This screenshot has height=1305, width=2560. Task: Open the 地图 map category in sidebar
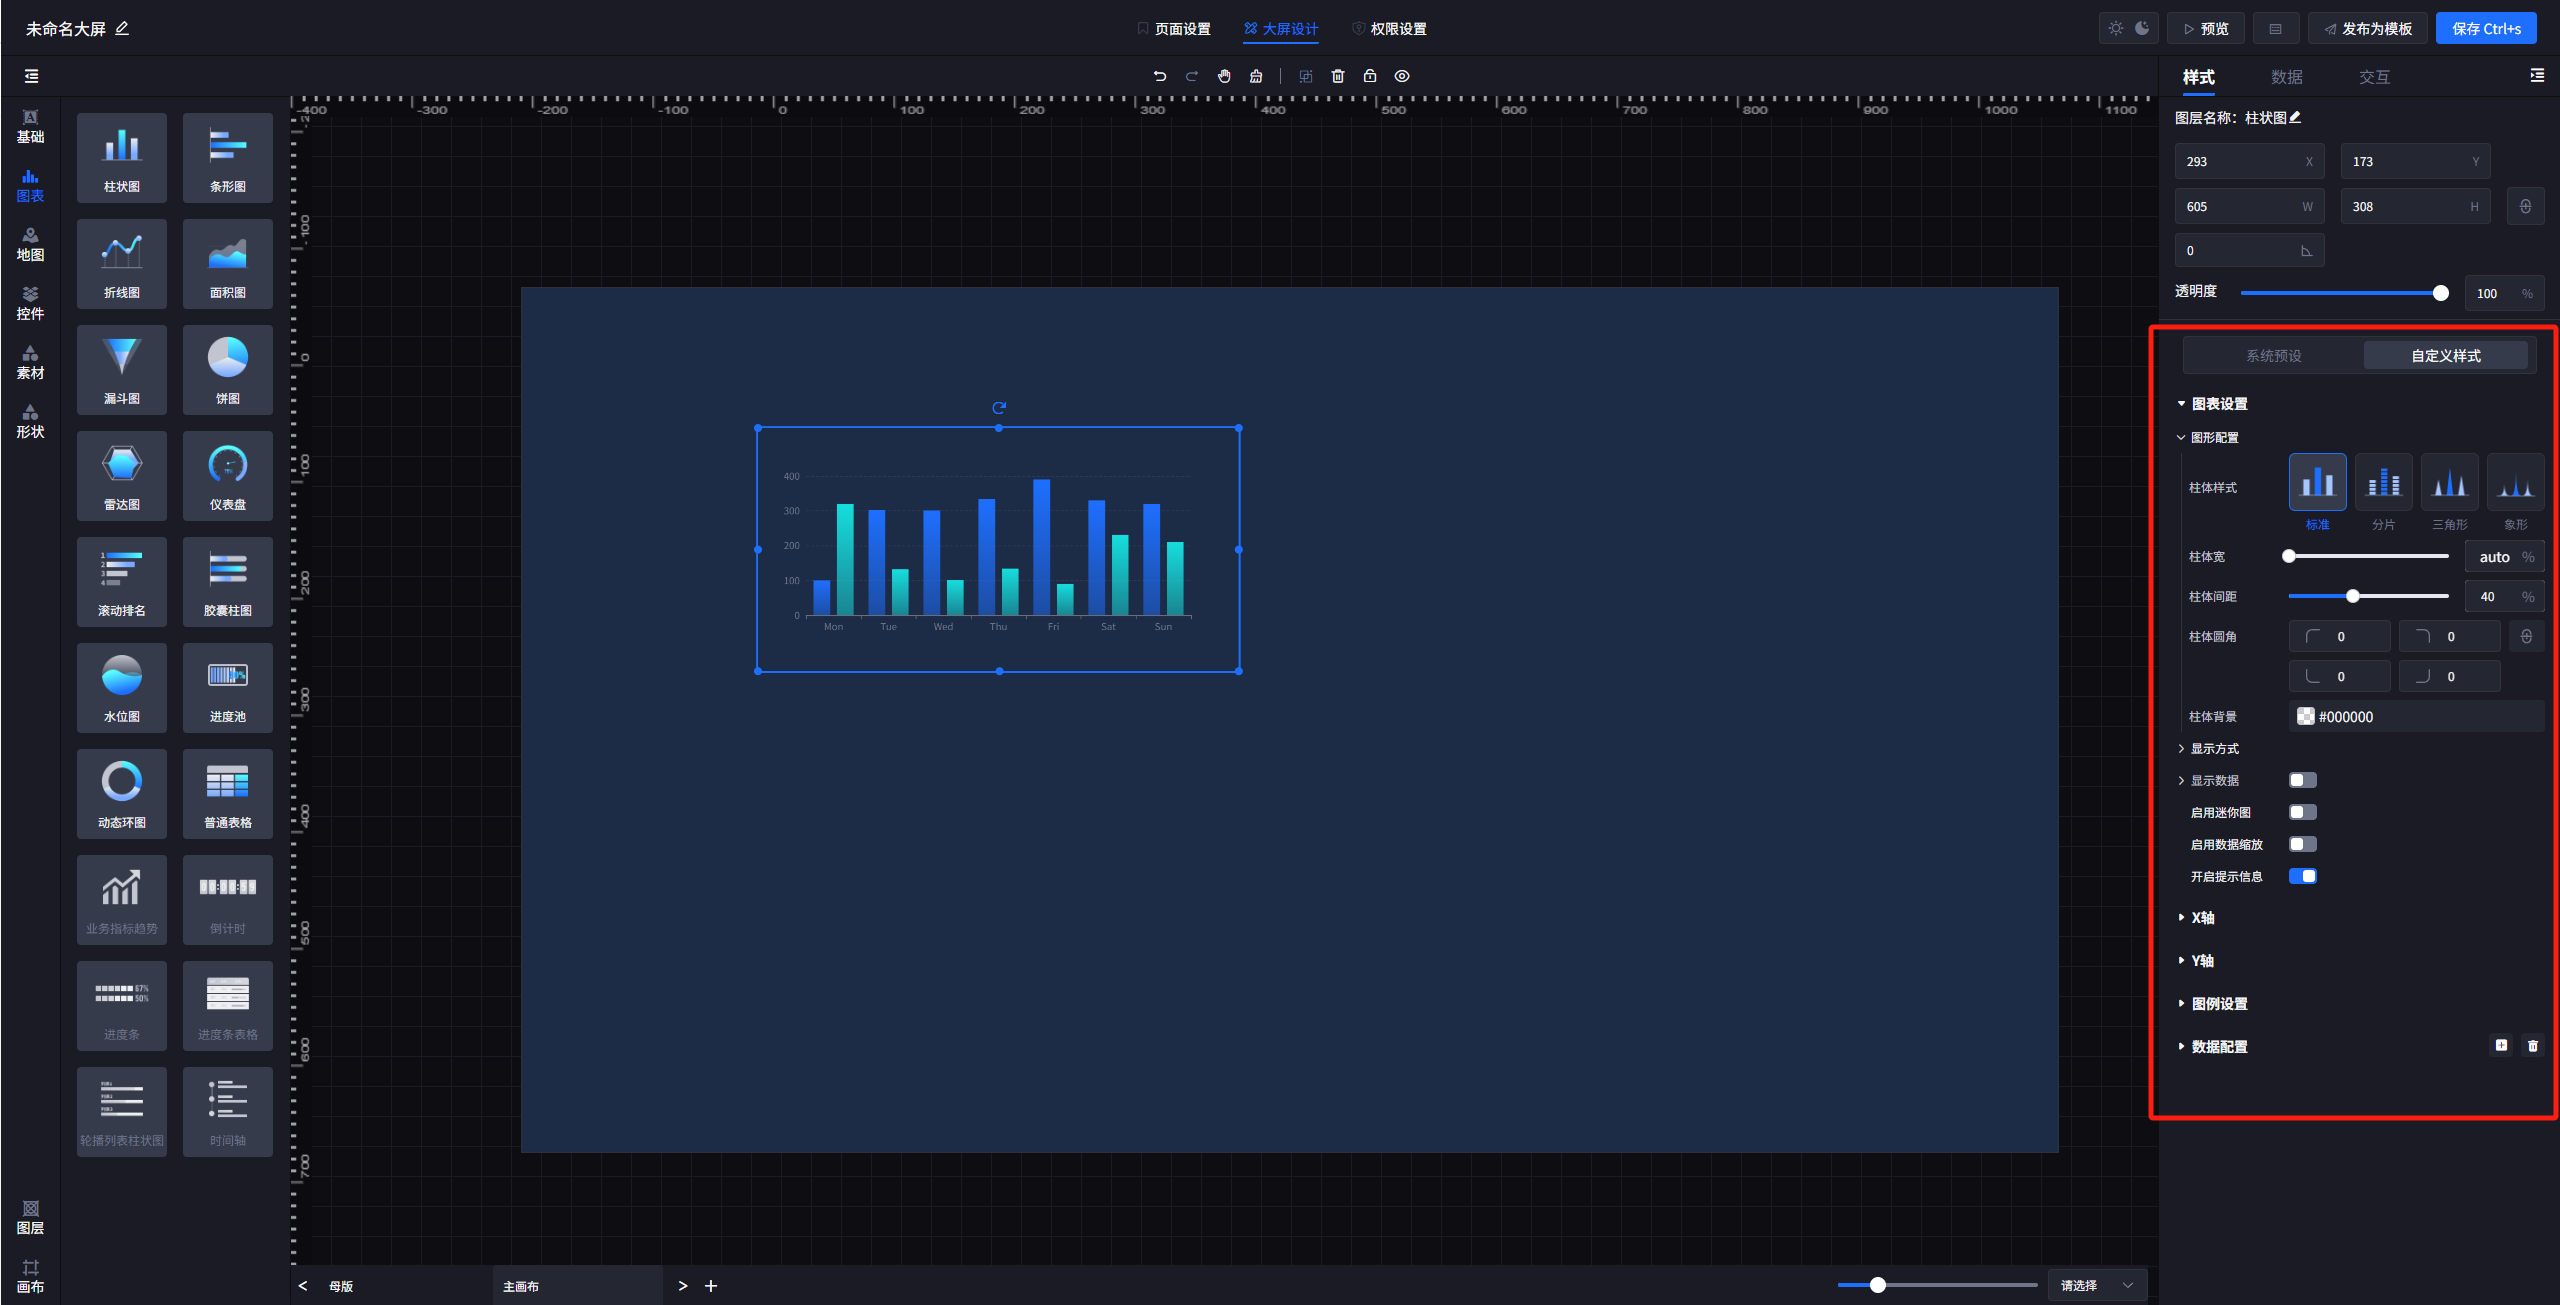[x=30, y=244]
